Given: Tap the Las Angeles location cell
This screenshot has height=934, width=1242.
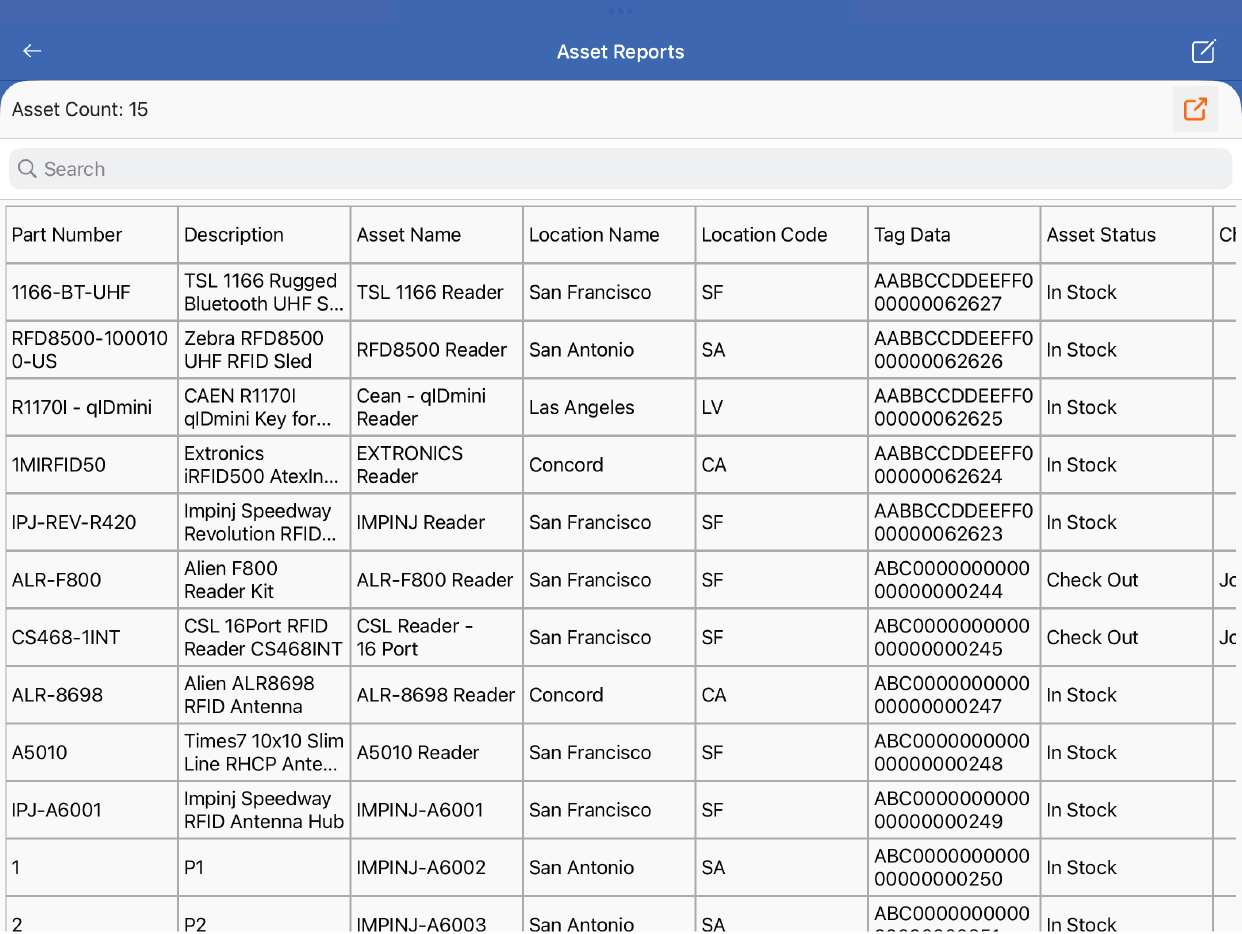Looking at the screenshot, I should (x=582, y=408).
